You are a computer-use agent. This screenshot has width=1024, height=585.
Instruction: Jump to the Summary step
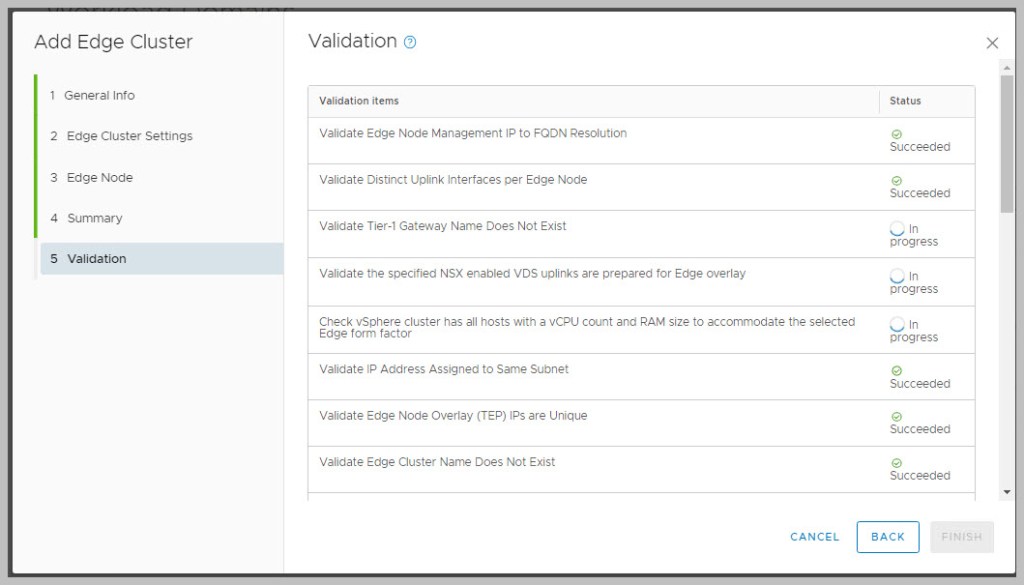tap(94, 218)
